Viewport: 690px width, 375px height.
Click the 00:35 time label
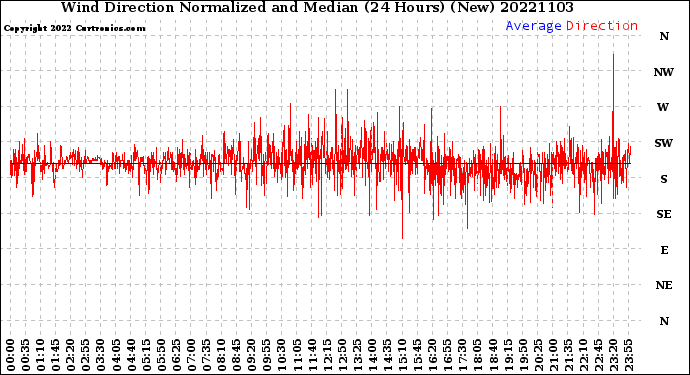click(x=26, y=355)
